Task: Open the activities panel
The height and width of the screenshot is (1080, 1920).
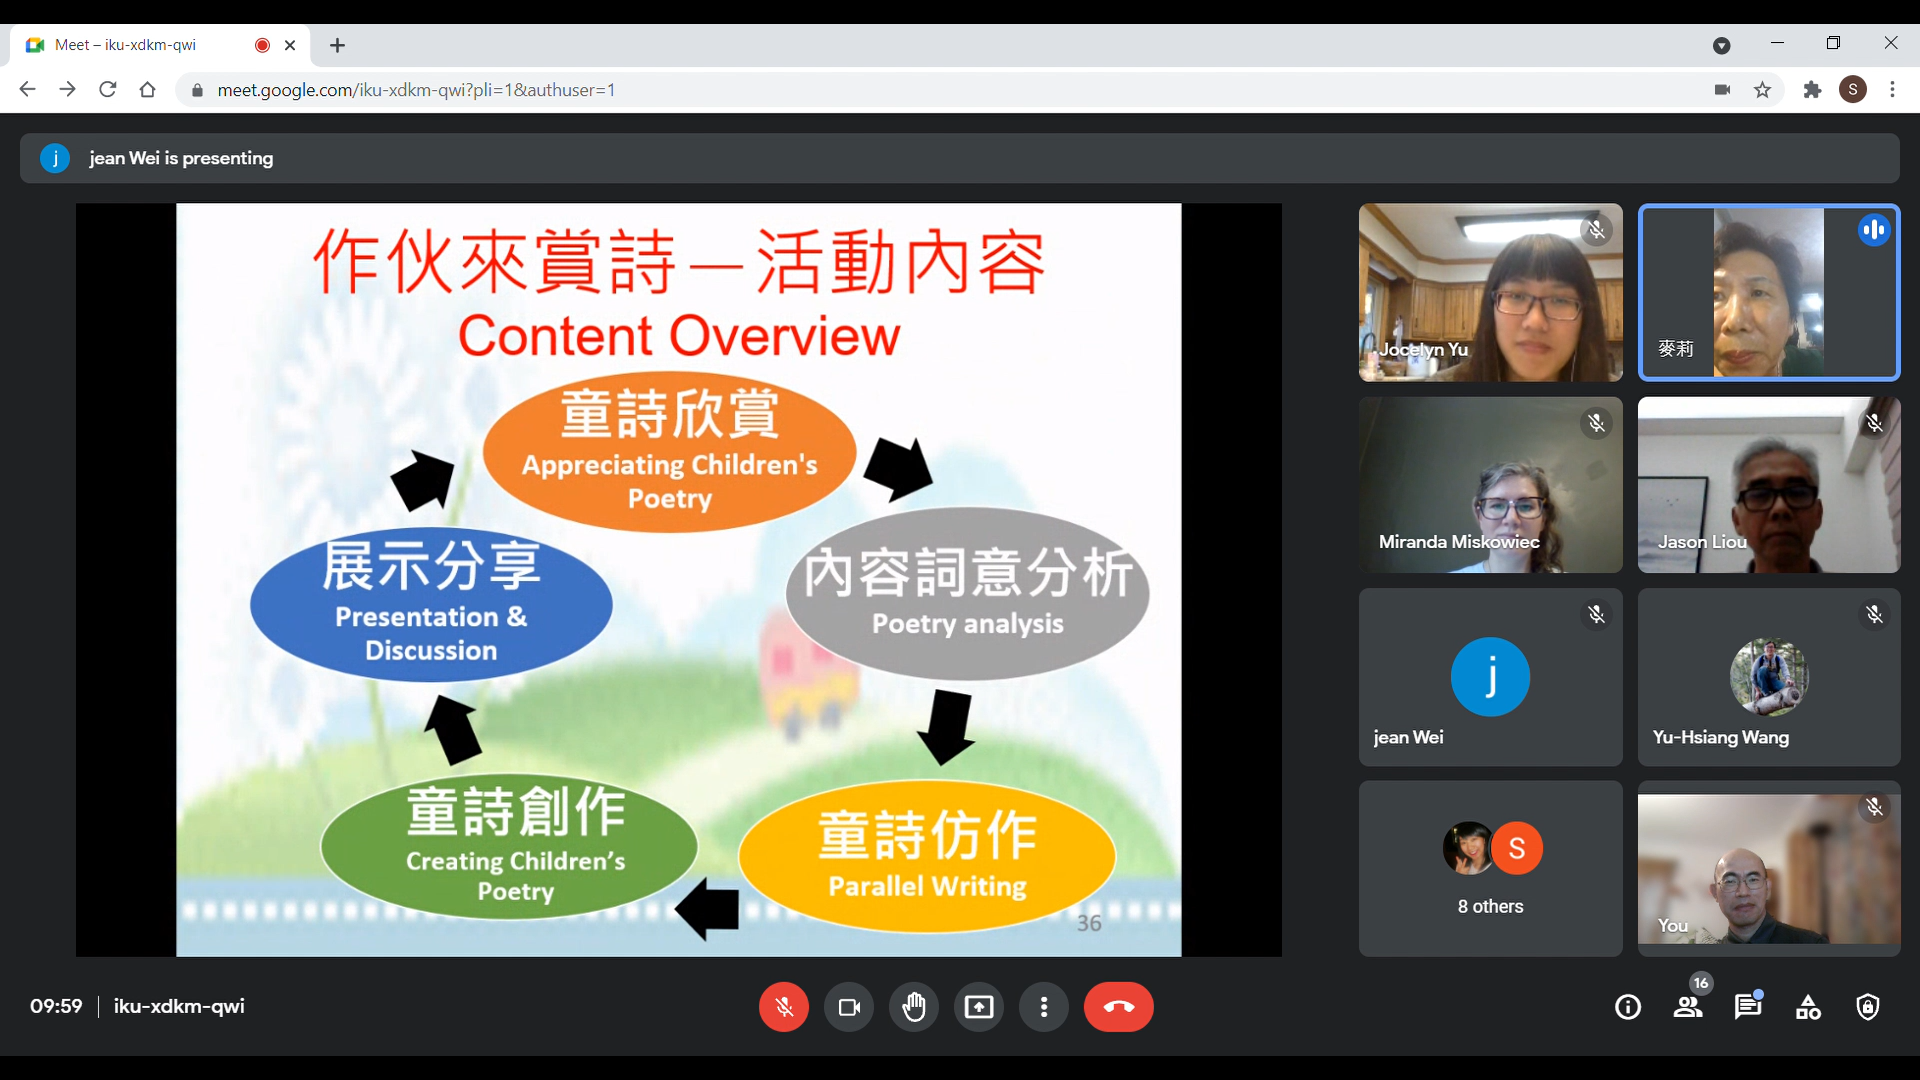Action: click(x=1808, y=1007)
